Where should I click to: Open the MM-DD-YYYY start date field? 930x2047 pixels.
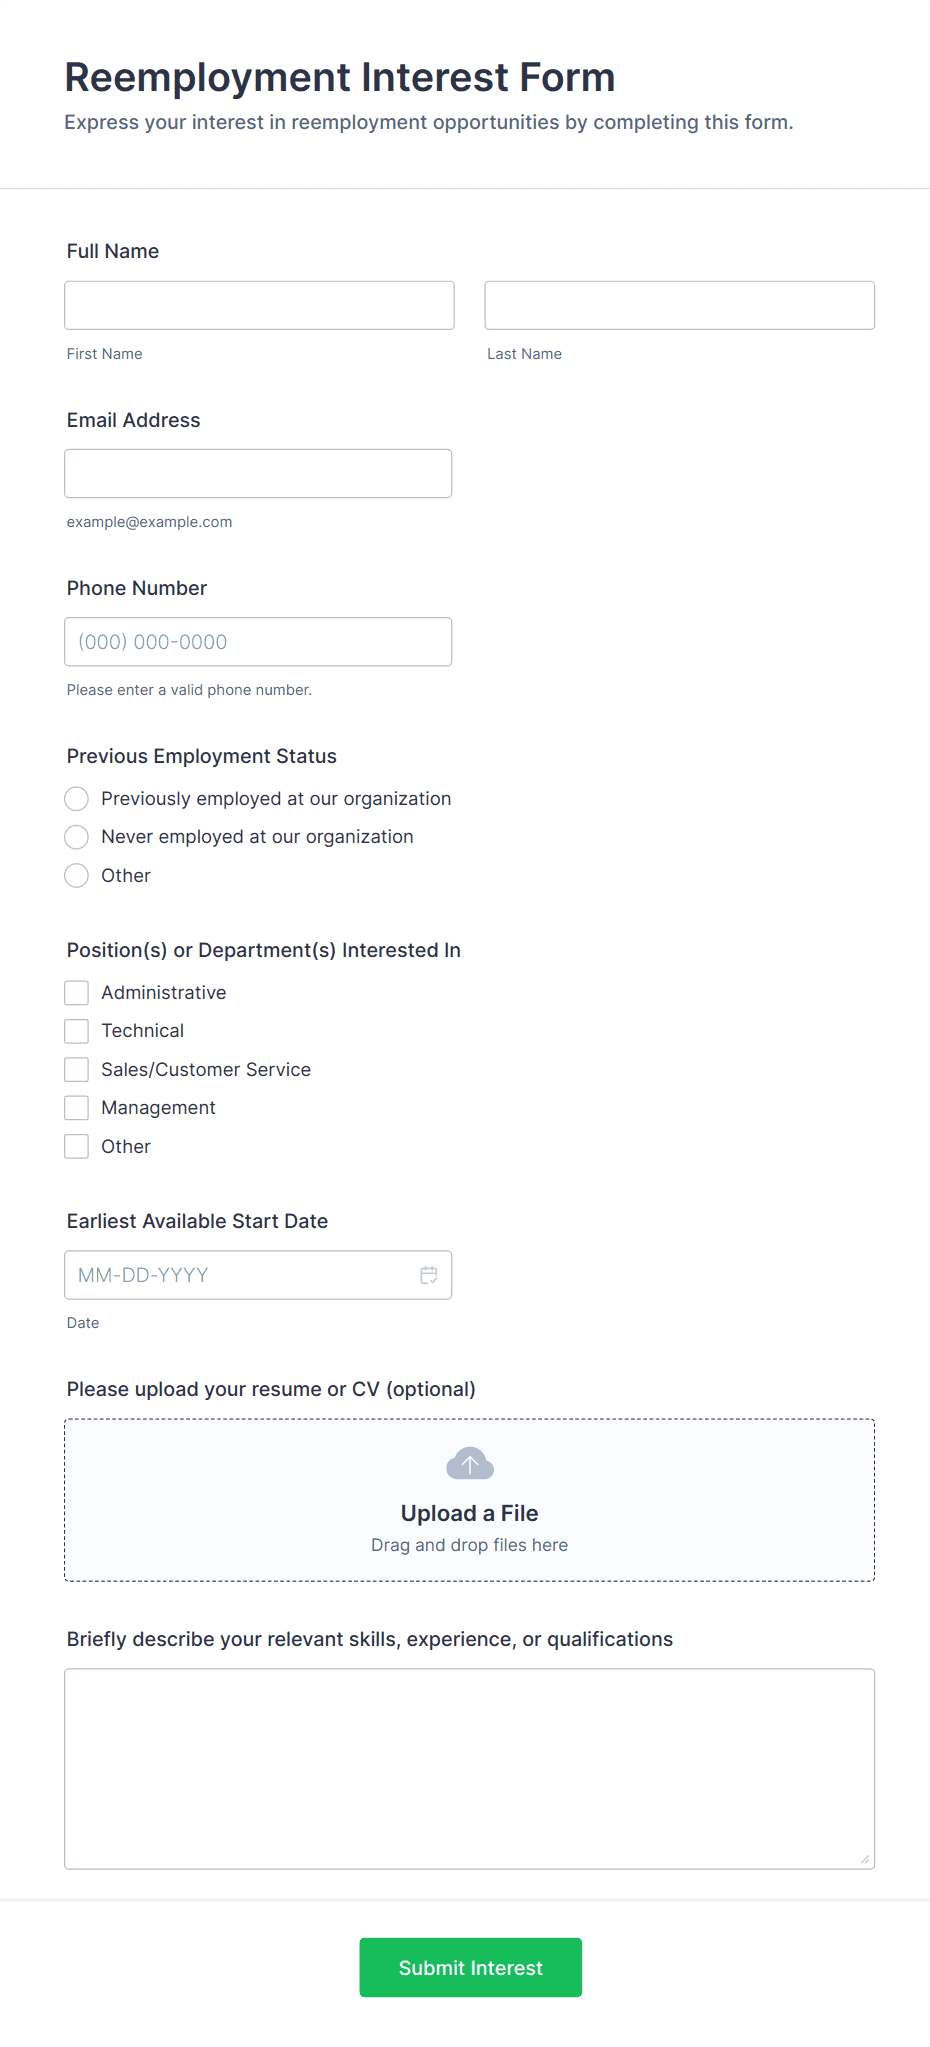coord(240,1275)
